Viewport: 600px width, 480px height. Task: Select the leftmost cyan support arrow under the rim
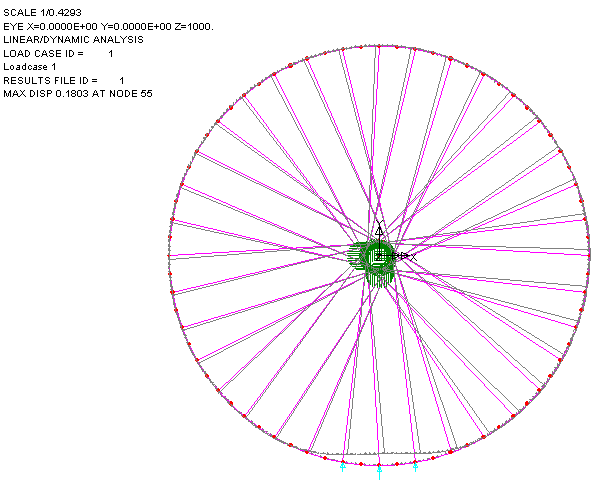pos(343,466)
